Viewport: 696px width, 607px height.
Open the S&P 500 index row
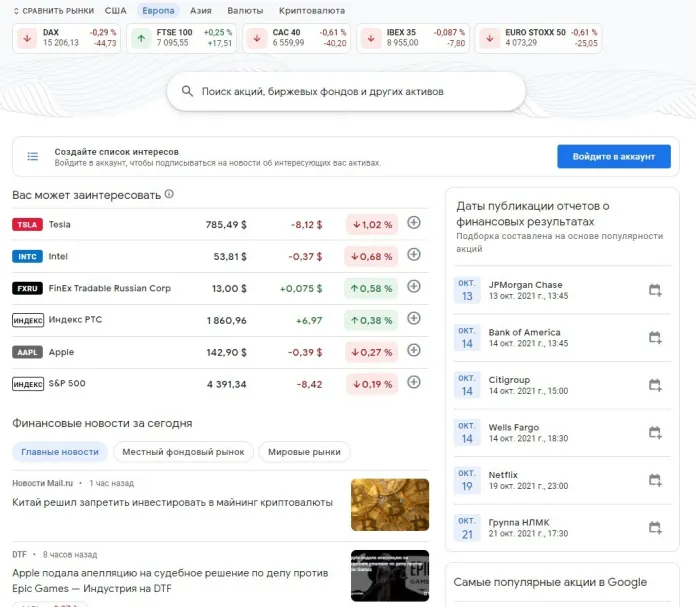(x=220, y=384)
